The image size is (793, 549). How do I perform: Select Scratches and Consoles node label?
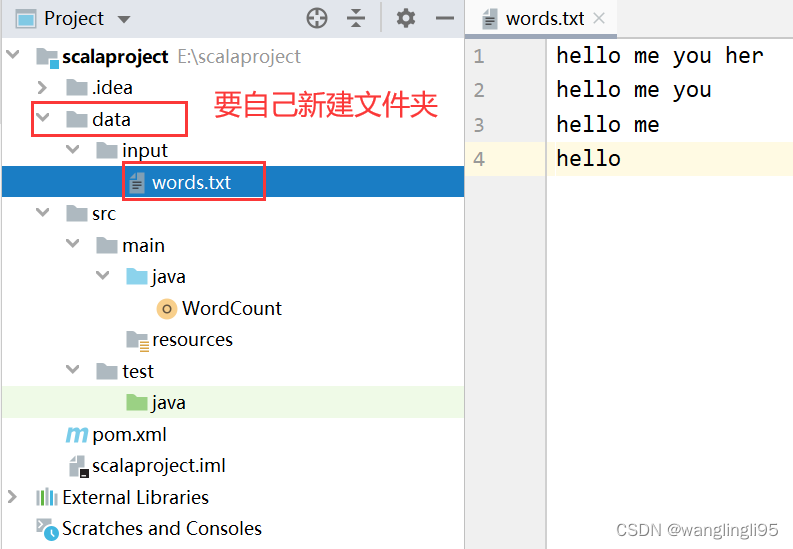(x=162, y=529)
